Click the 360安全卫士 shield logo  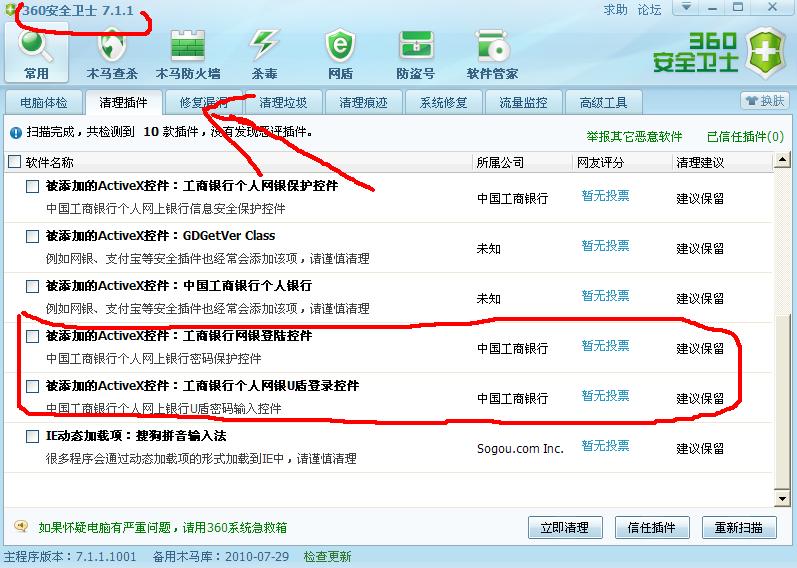pos(767,52)
